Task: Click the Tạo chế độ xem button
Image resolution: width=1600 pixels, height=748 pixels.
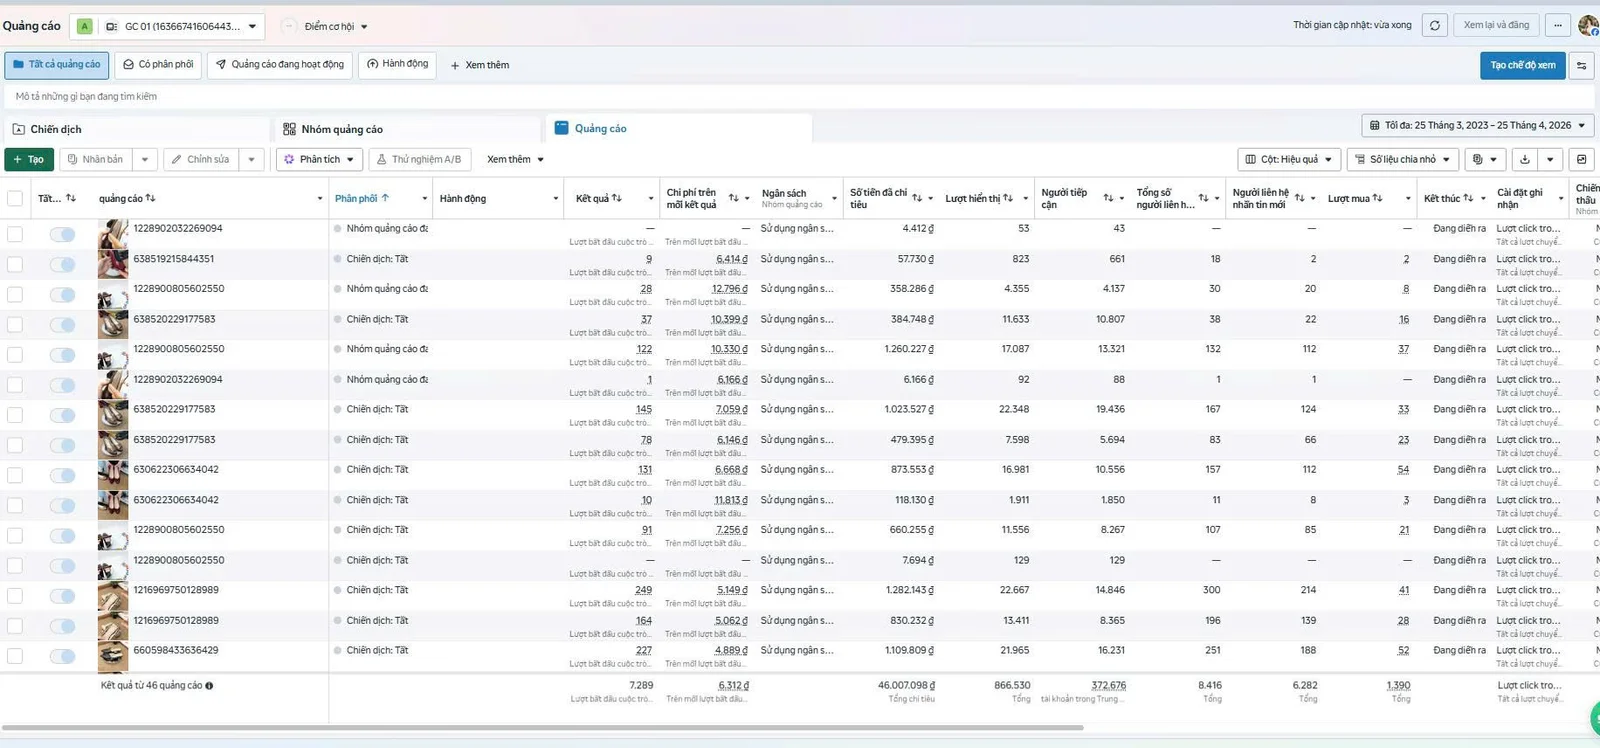Action: [1522, 65]
